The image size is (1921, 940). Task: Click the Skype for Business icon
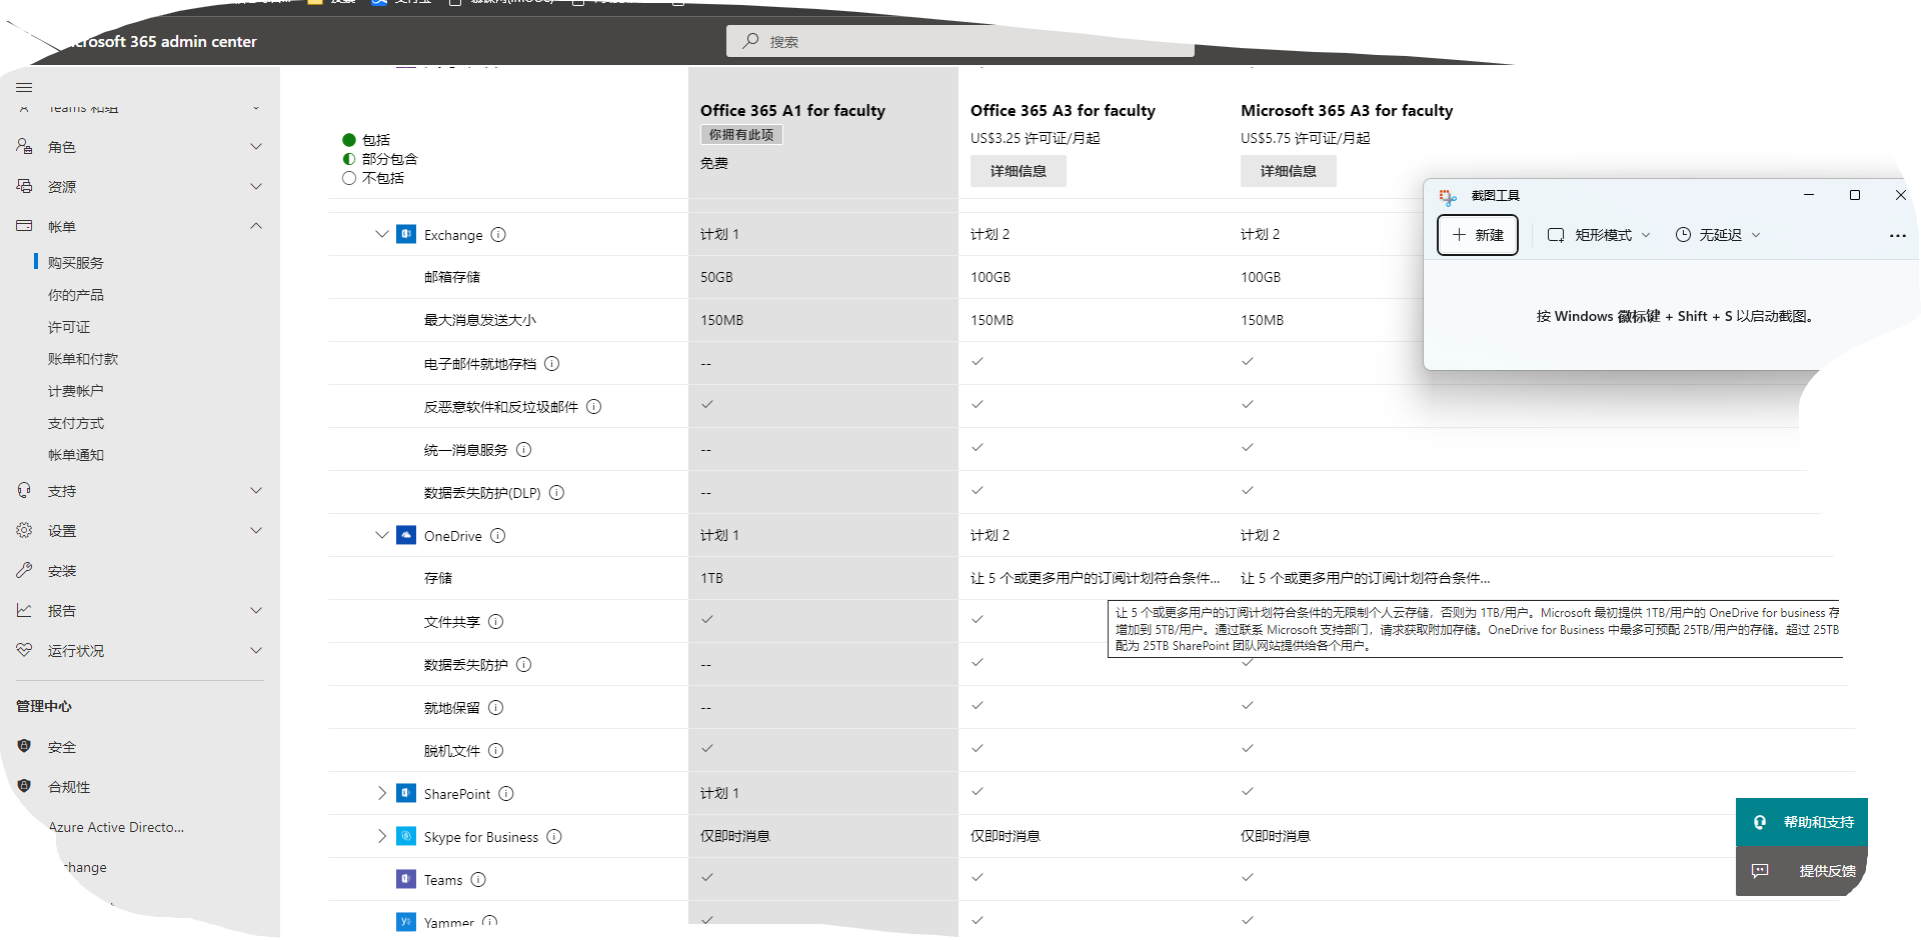tap(406, 836)
